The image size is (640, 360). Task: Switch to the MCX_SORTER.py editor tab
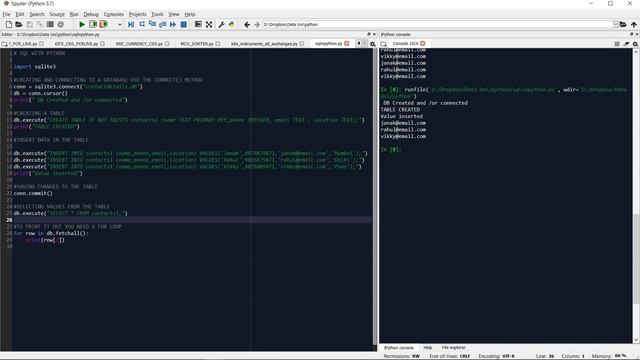click(x=197, y=44)
